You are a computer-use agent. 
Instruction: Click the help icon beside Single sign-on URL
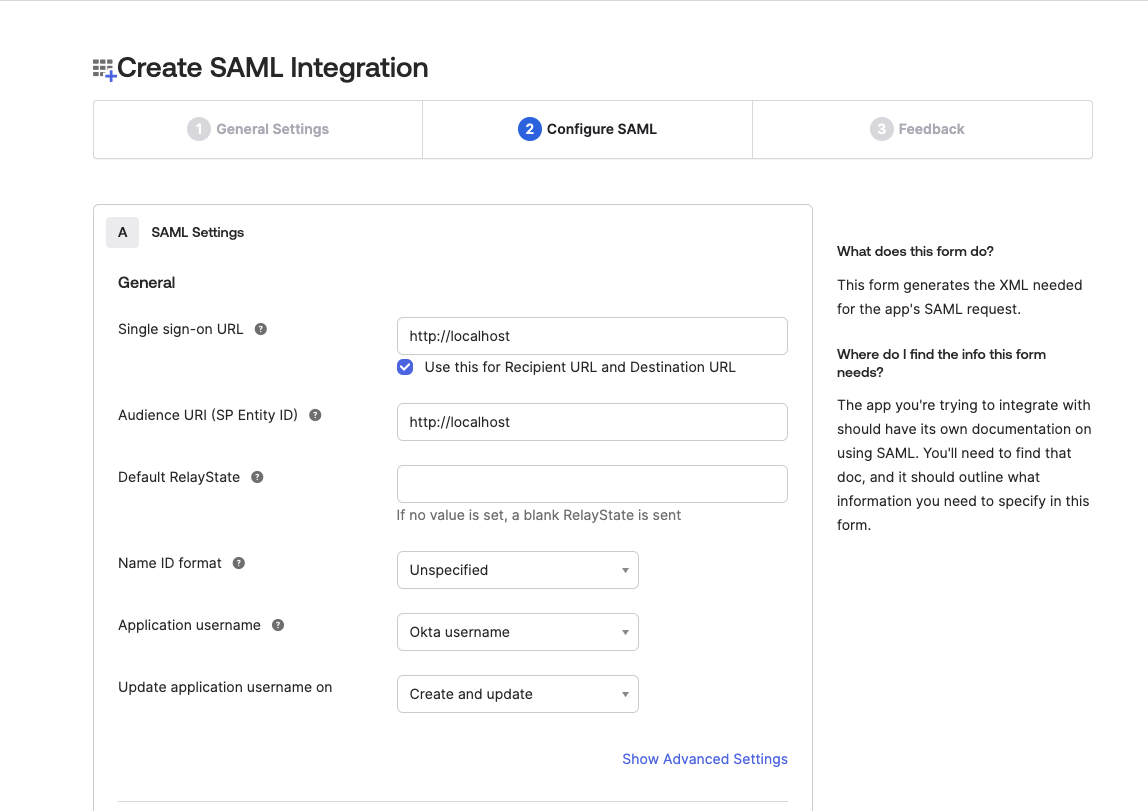coord(261,329)
